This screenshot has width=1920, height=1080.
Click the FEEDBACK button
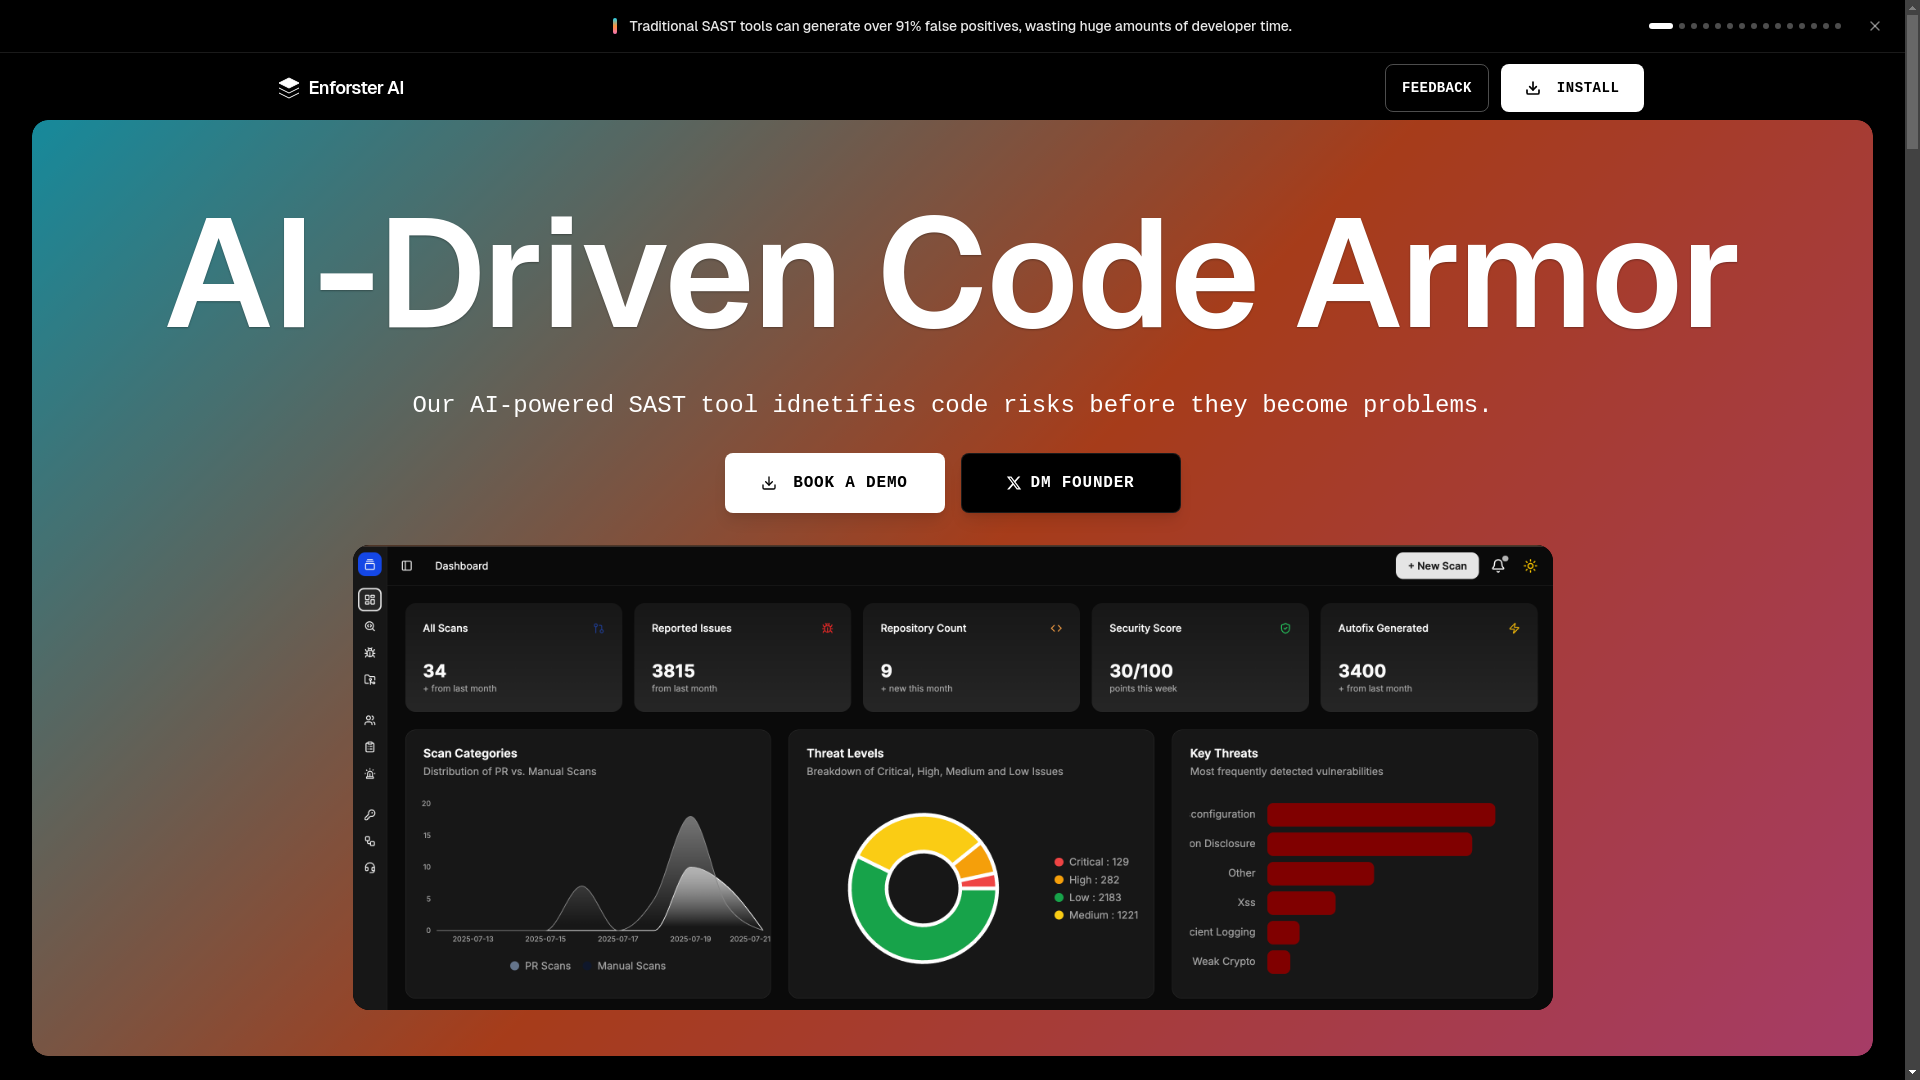pos(1436,88)
